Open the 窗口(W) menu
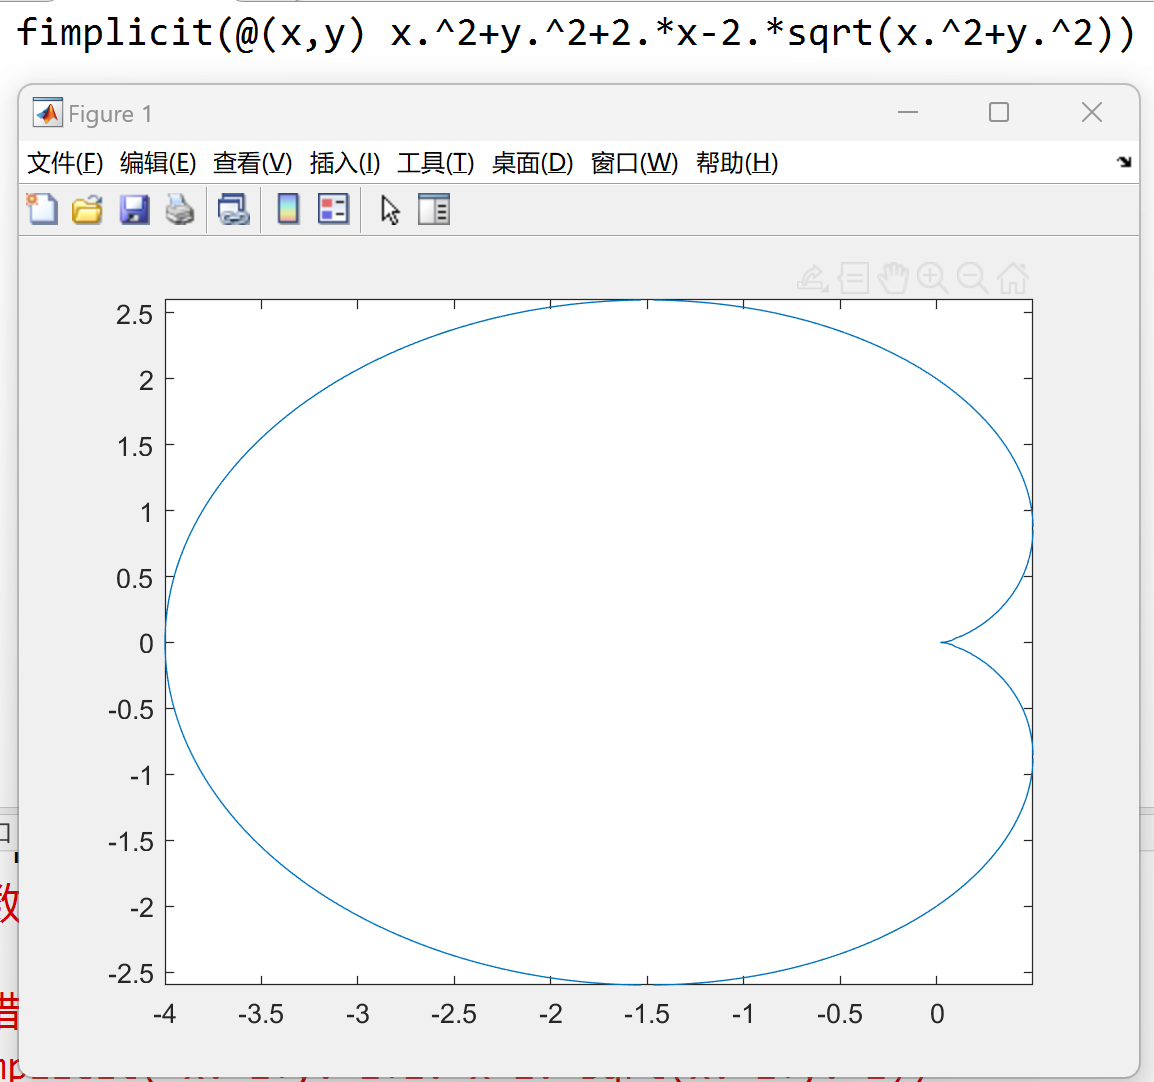The height and width of the screenshot is (1082, 1154). (634, 163)
